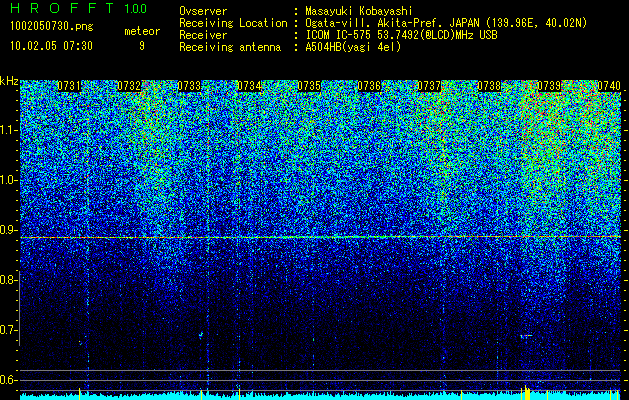This screenshot has width=629, height=400.
Task: Select file name 1002050730.png
Action: 51,26
